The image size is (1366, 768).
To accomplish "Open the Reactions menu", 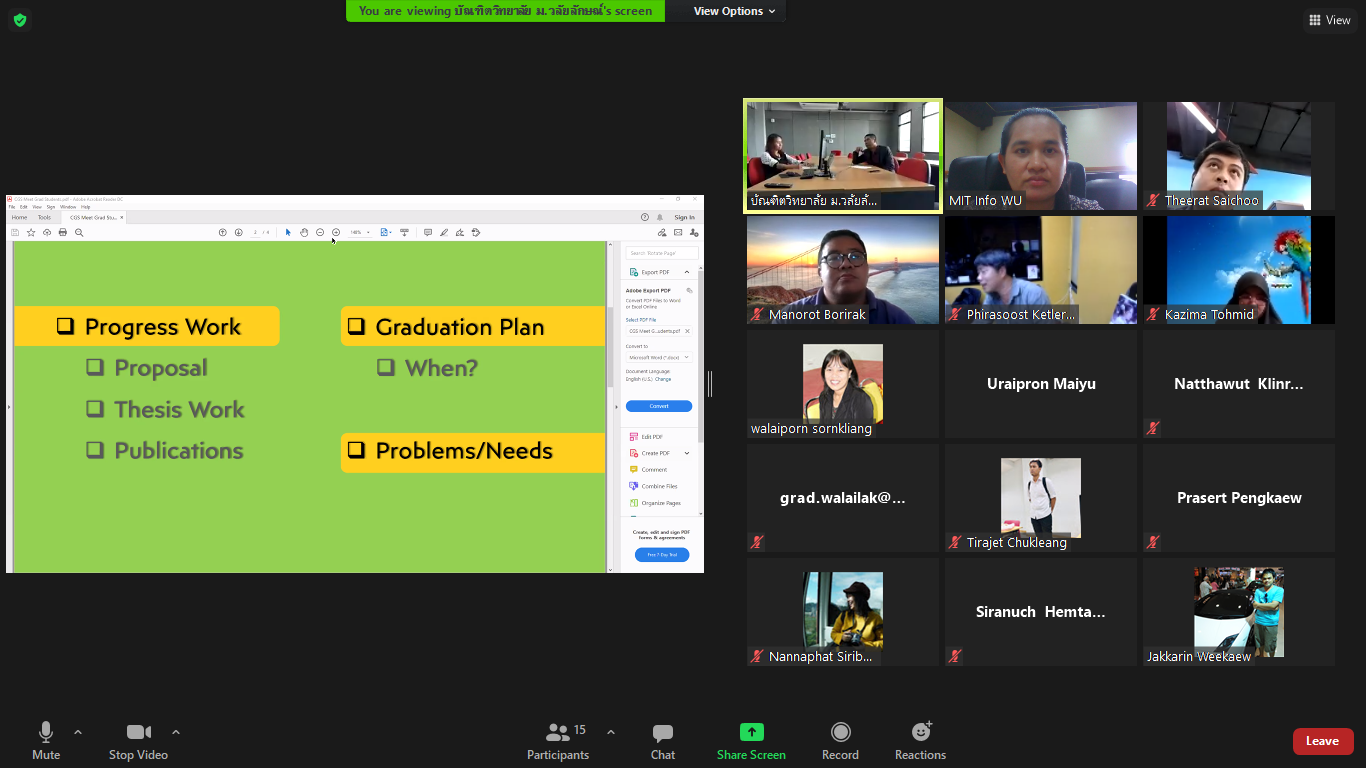I will pyautogui.click(x=920, y=732).
